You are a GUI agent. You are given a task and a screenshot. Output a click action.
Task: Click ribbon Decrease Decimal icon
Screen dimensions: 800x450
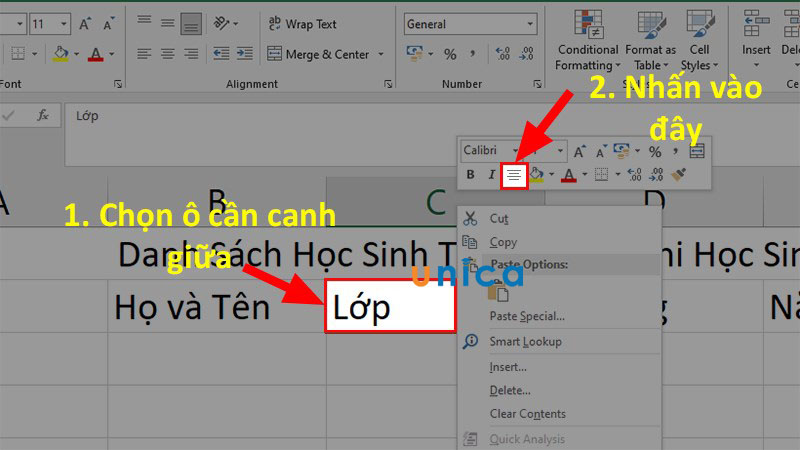pos(527,54)
